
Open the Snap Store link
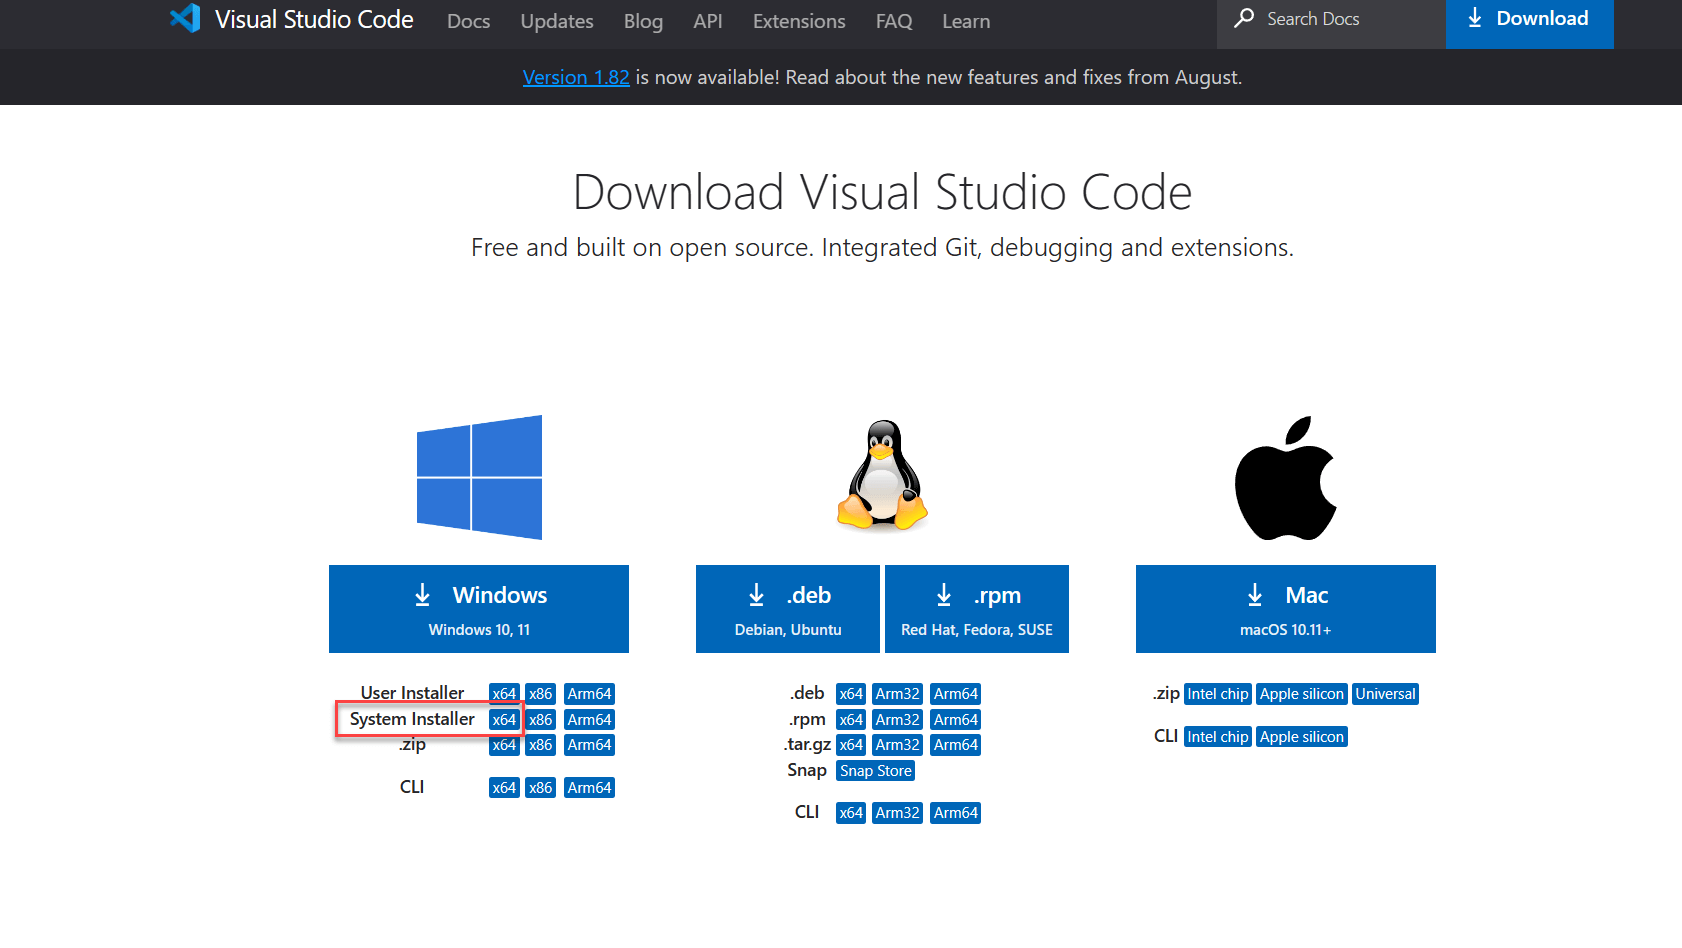click(x=875, y=771)
